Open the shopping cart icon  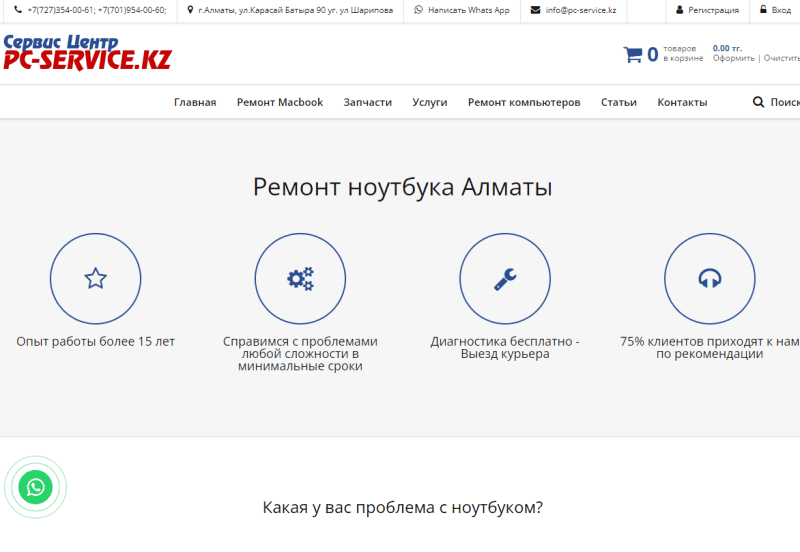coord(633,54)
